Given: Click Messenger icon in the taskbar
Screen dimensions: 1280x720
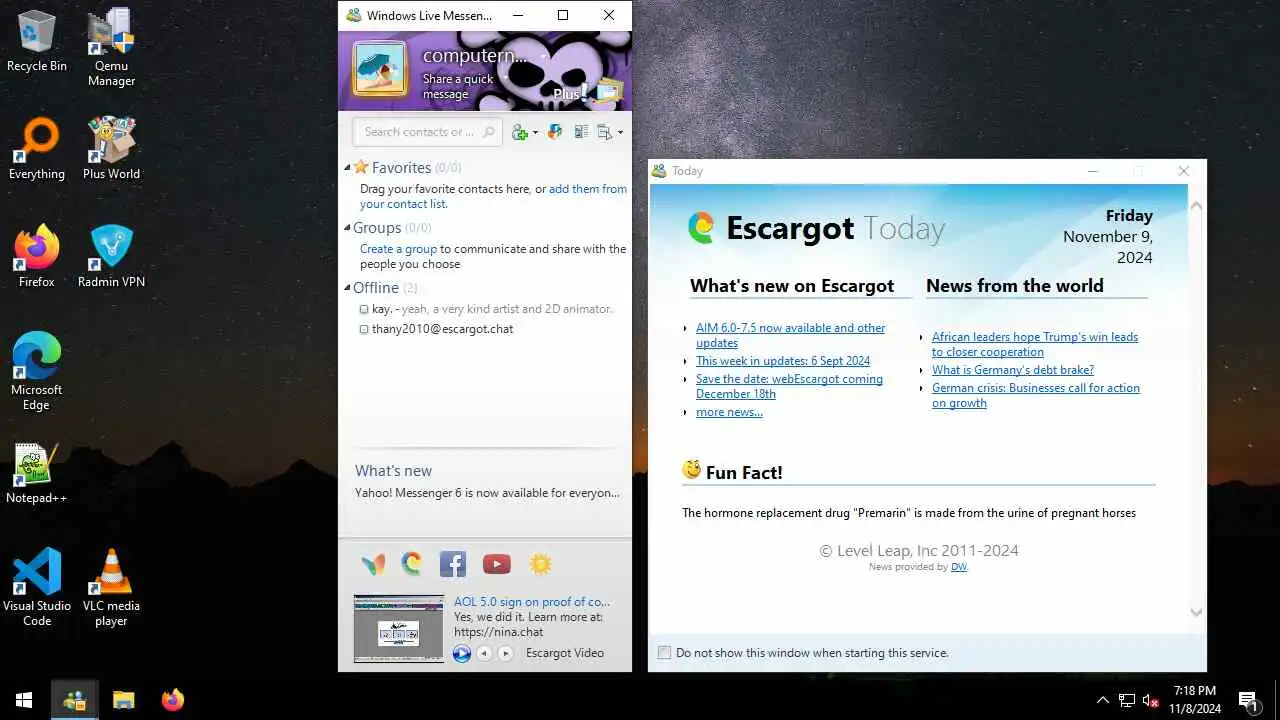Looking at the screenshot, I should [x=74, y=700].
